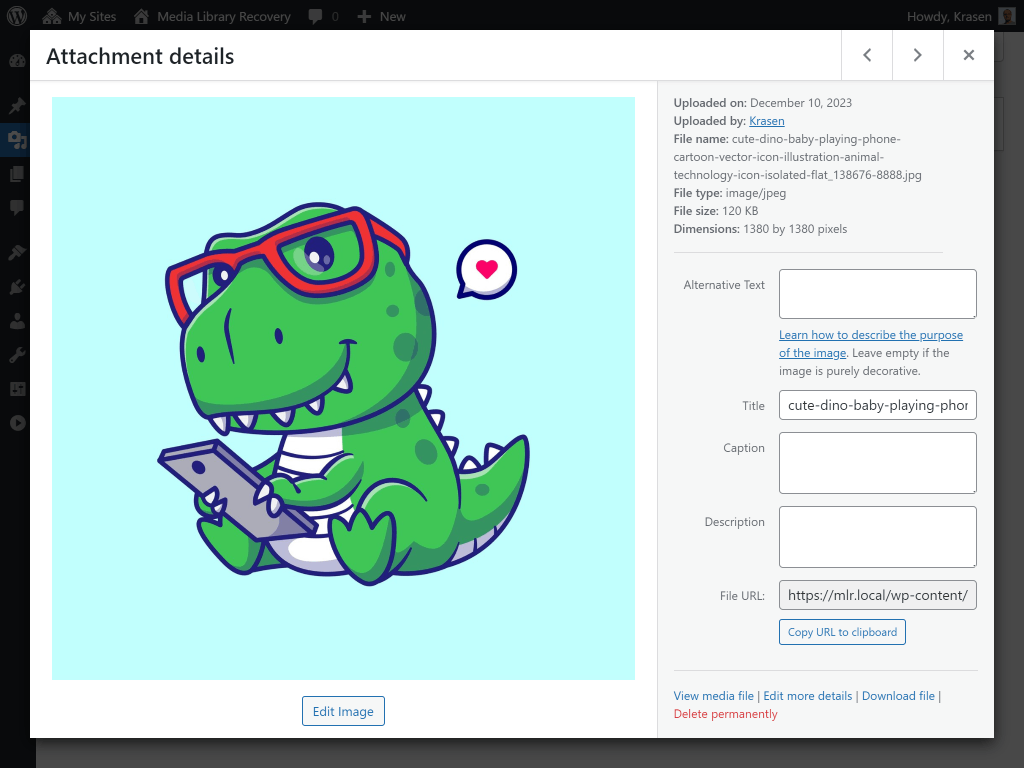Open the Krasen uploader profile link
The width and height of the screenshot is (1024, 768).
[767, 121]
